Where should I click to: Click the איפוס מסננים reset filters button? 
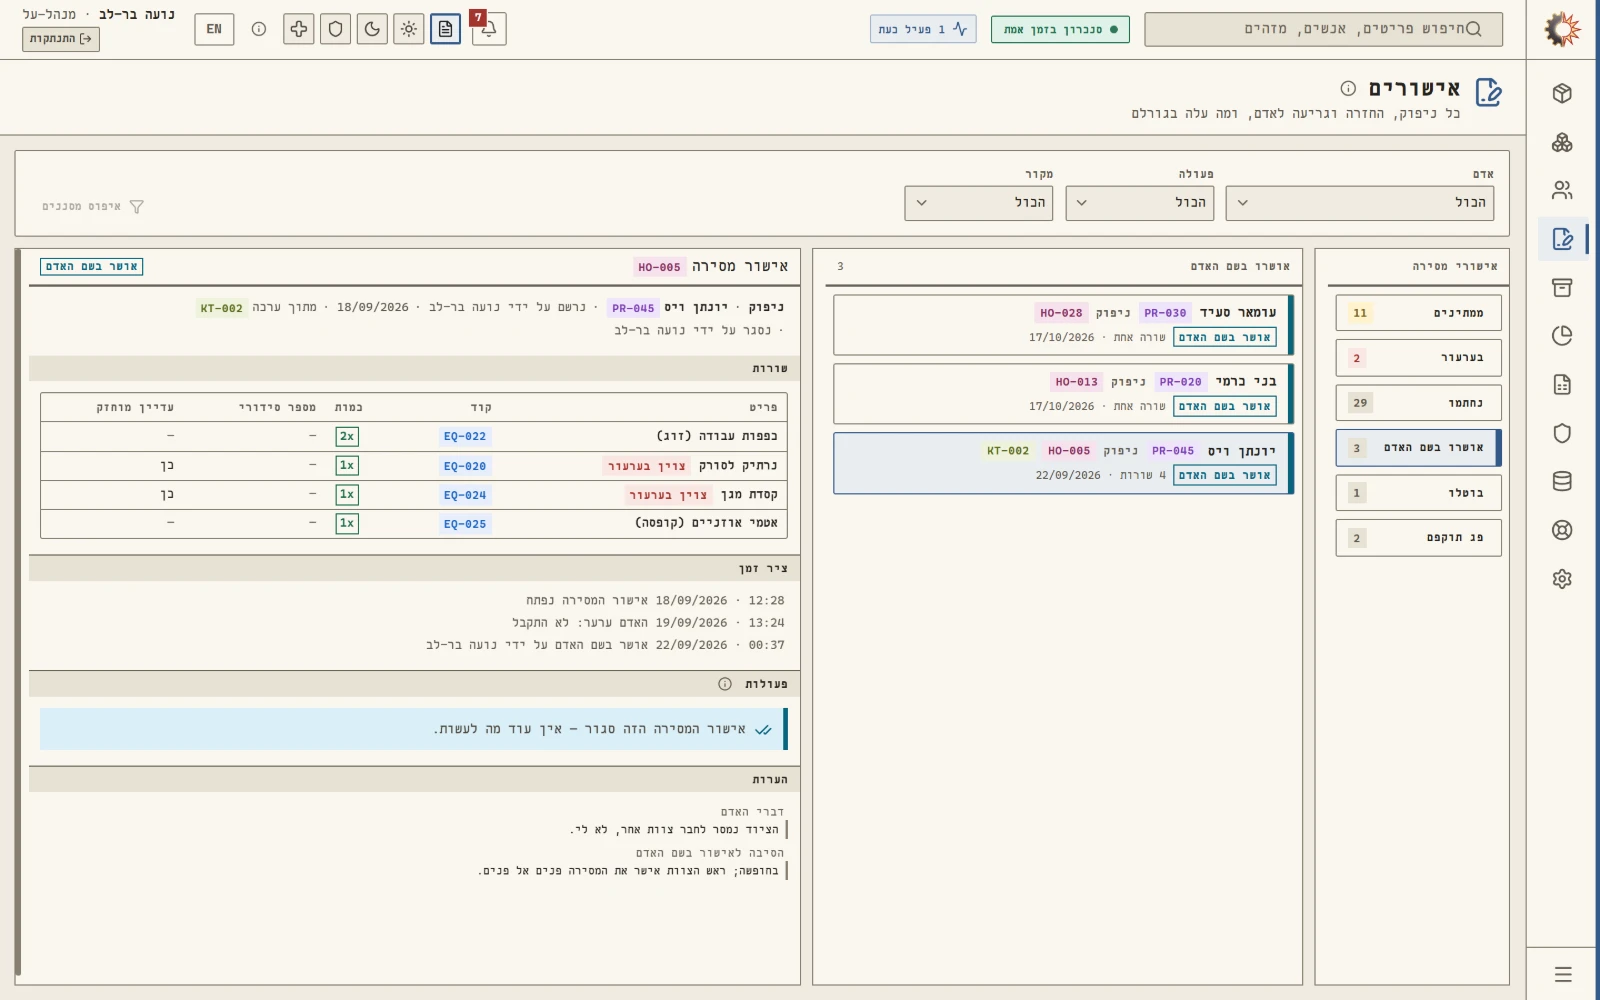click(x=93, y=207)
